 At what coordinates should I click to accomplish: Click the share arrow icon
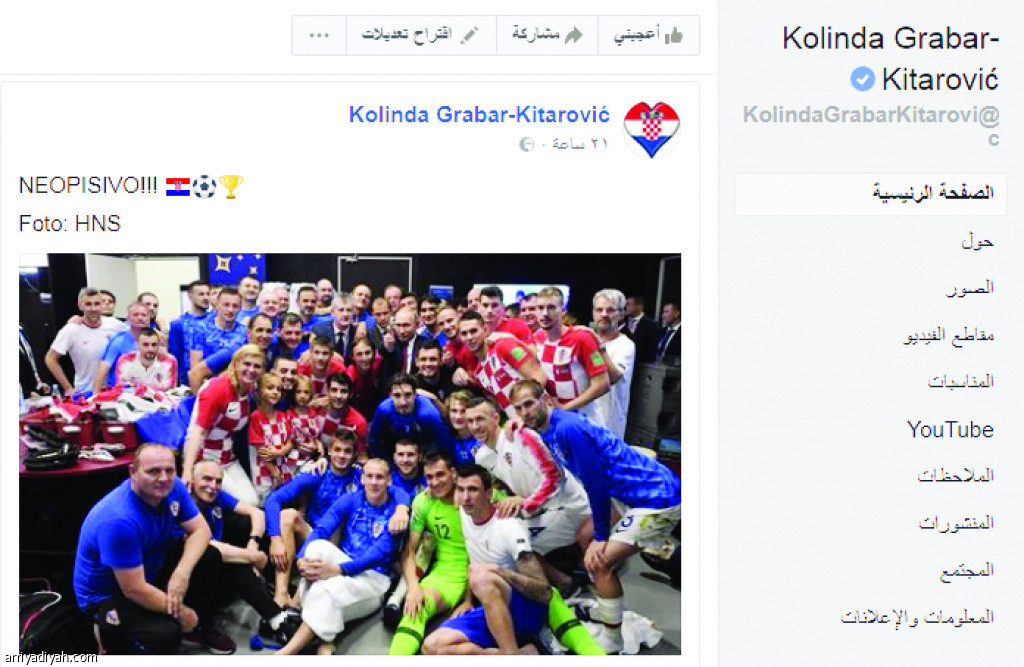(x=573, y=35)
